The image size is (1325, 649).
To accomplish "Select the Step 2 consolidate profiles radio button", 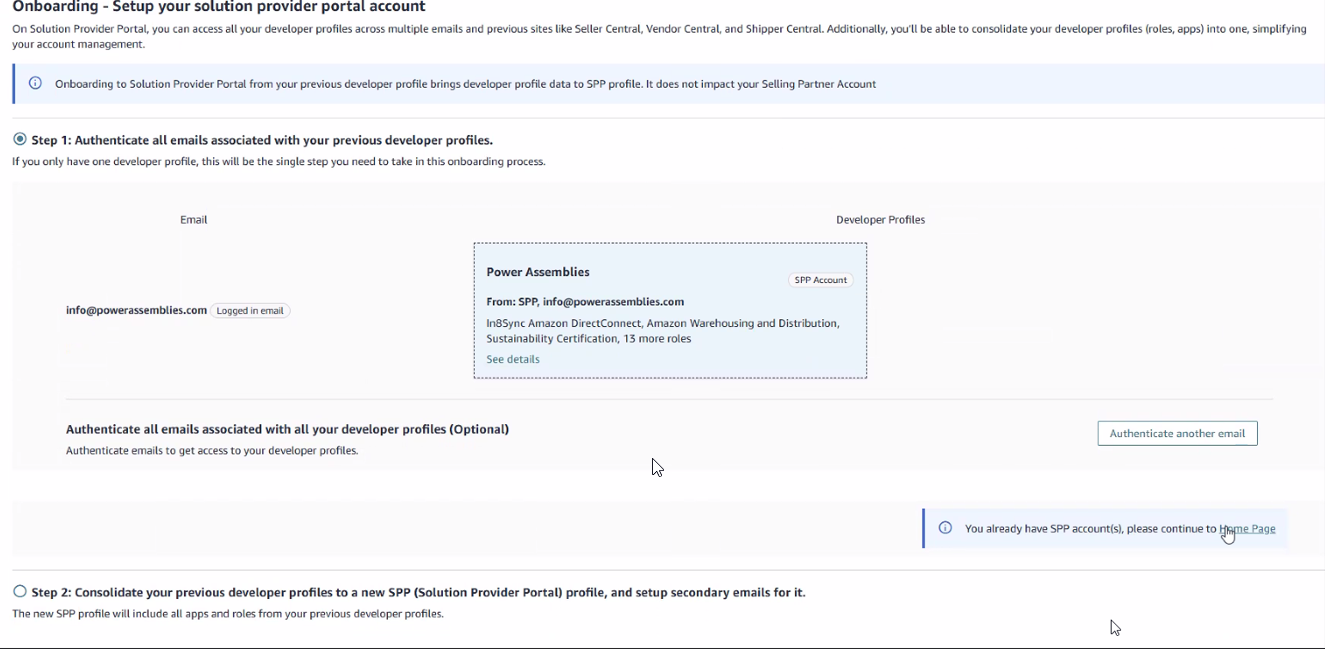I will [20, 591].
